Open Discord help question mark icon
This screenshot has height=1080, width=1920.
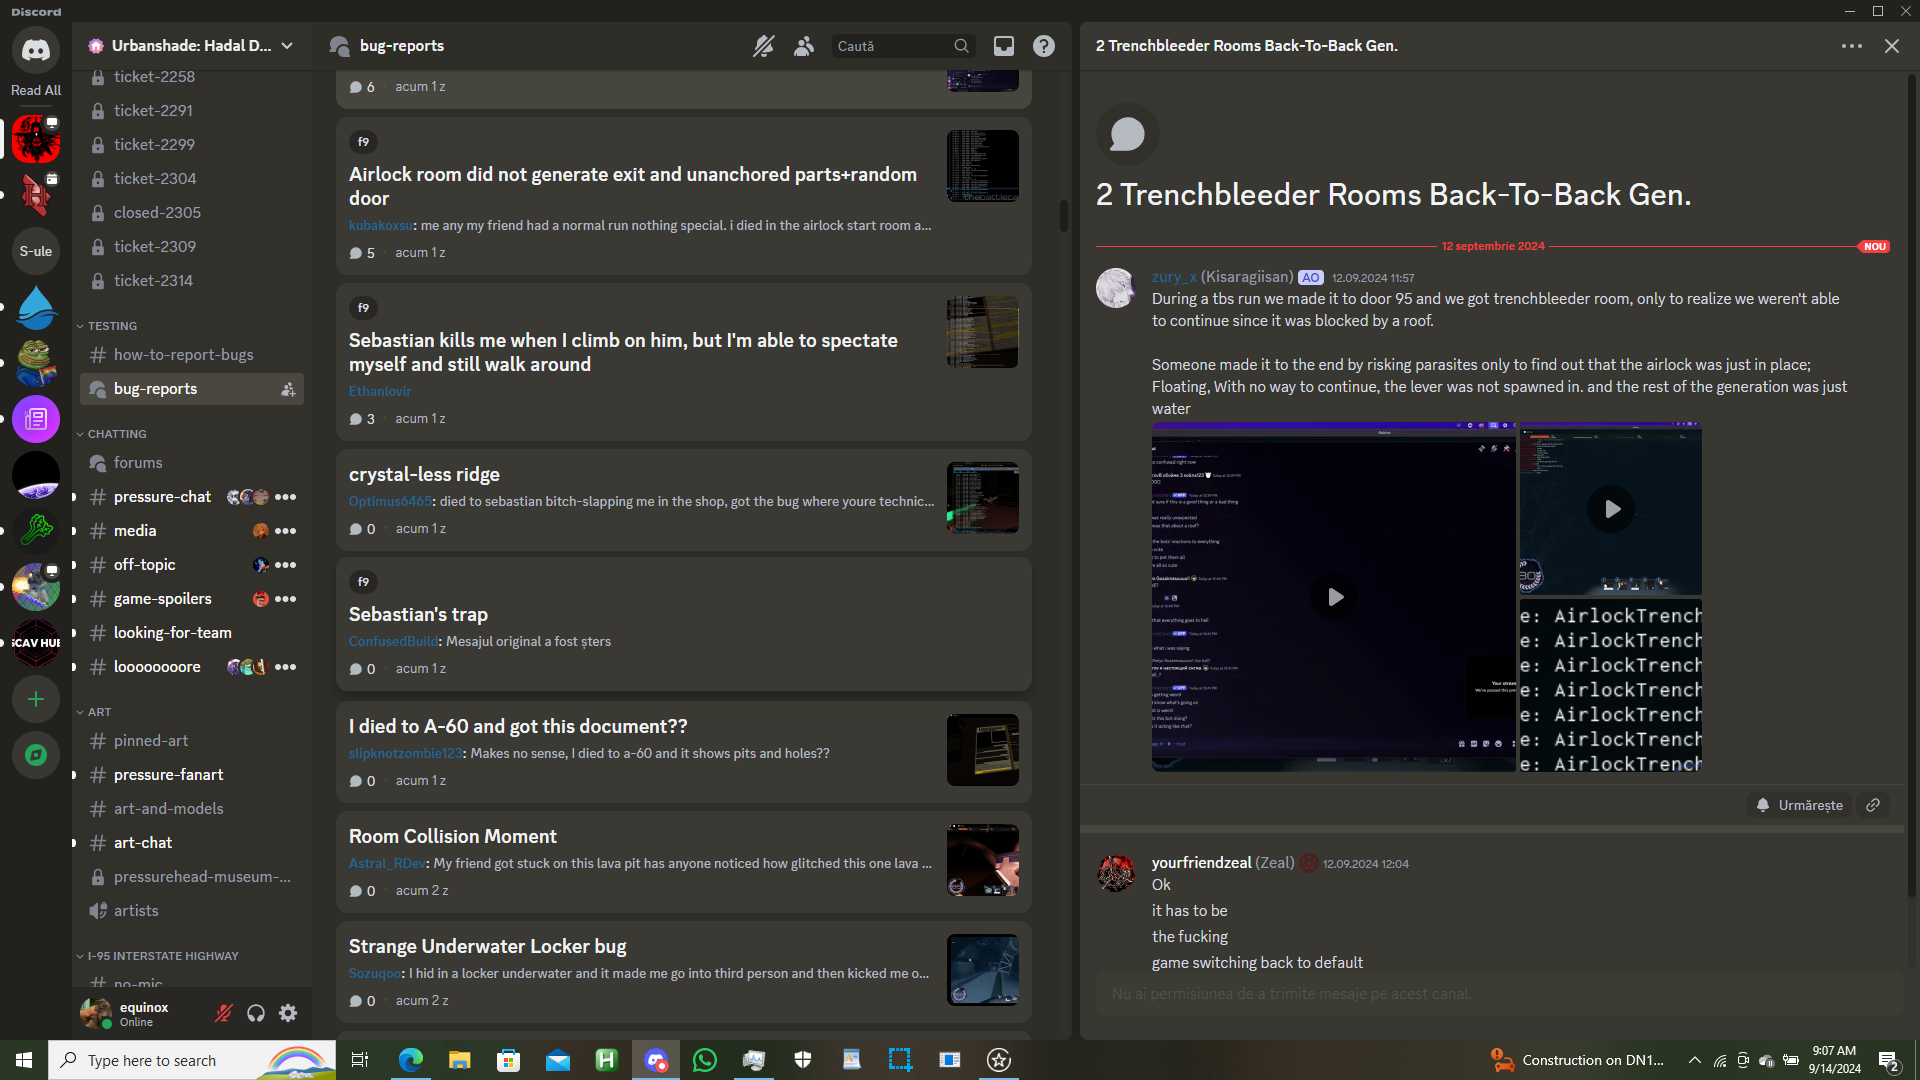click(1043, 46)
